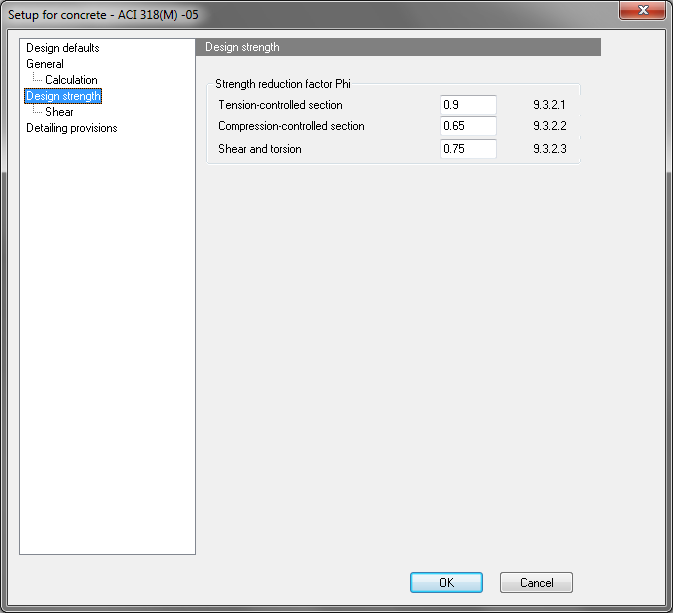Go to Detailing provisions settings

(x=71, y=128)
